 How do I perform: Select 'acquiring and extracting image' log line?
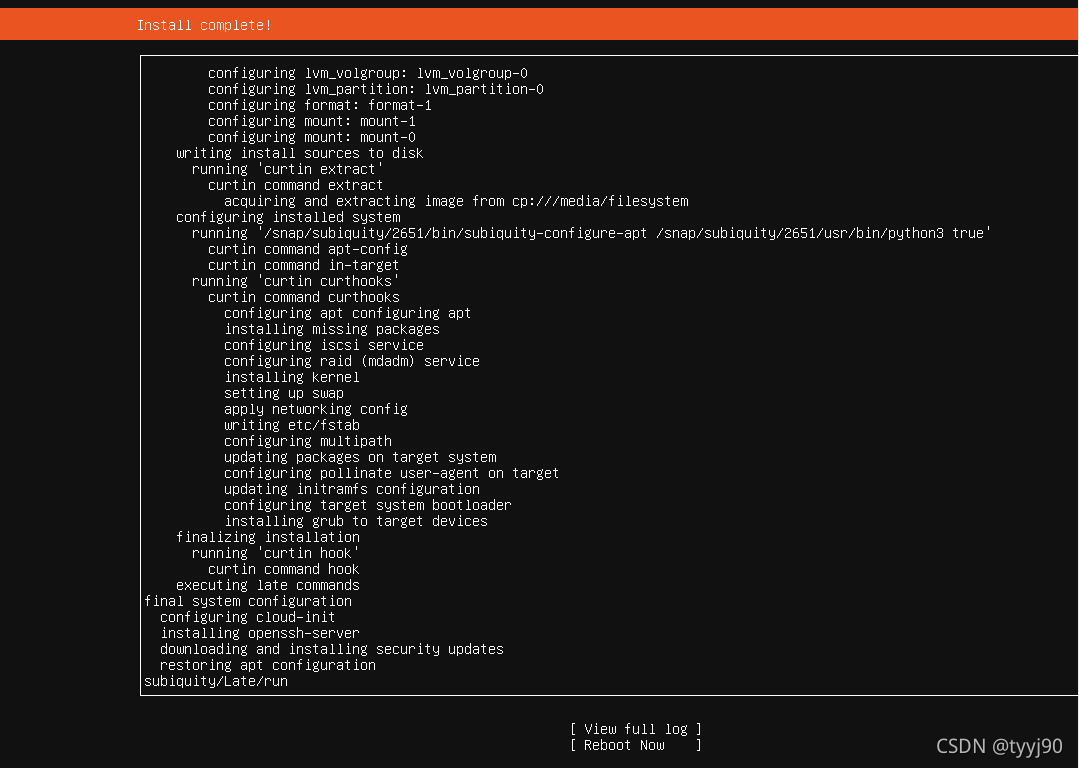(456, 201)
